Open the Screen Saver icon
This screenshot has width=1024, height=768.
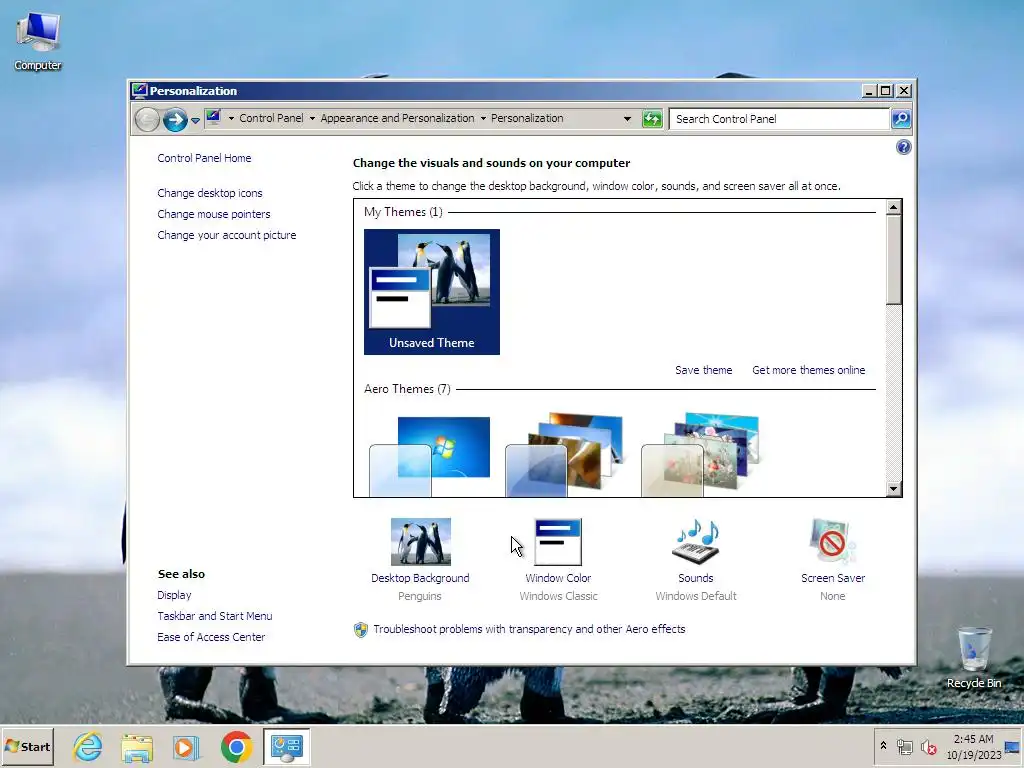(x=832, y=541)
